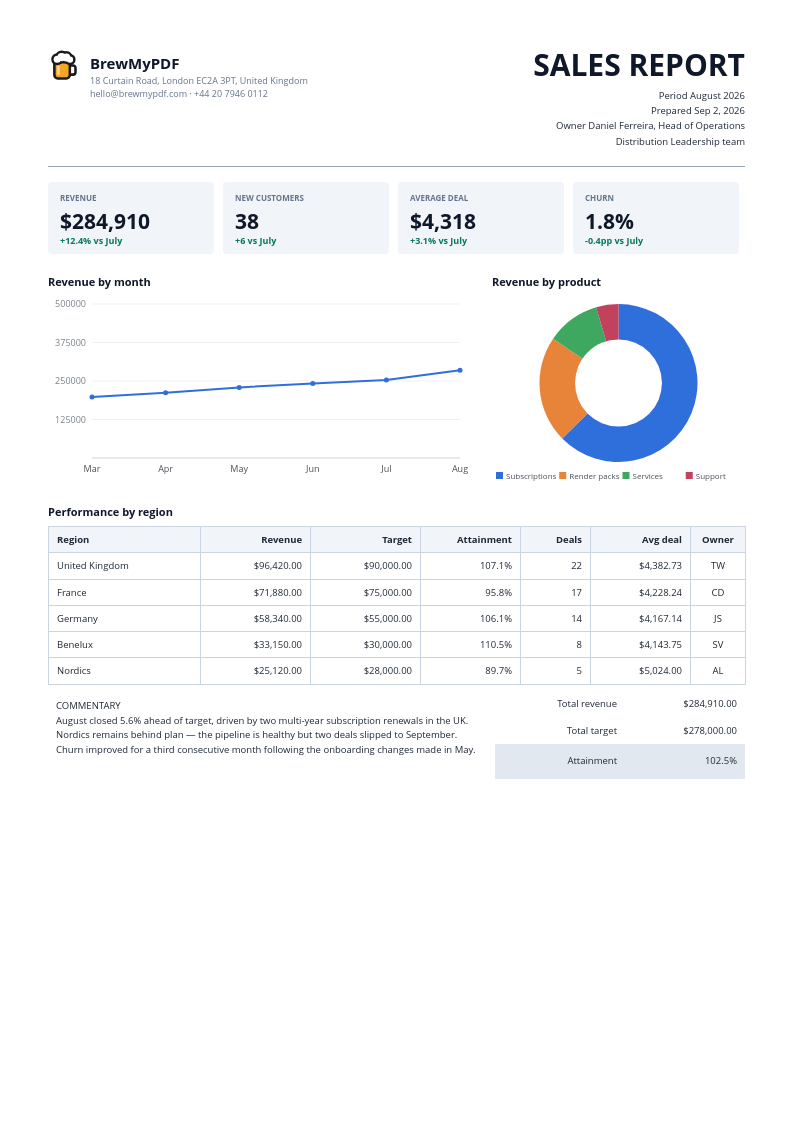
Task: Click the SALES REPORT title
Action: [x=639, y=65]
